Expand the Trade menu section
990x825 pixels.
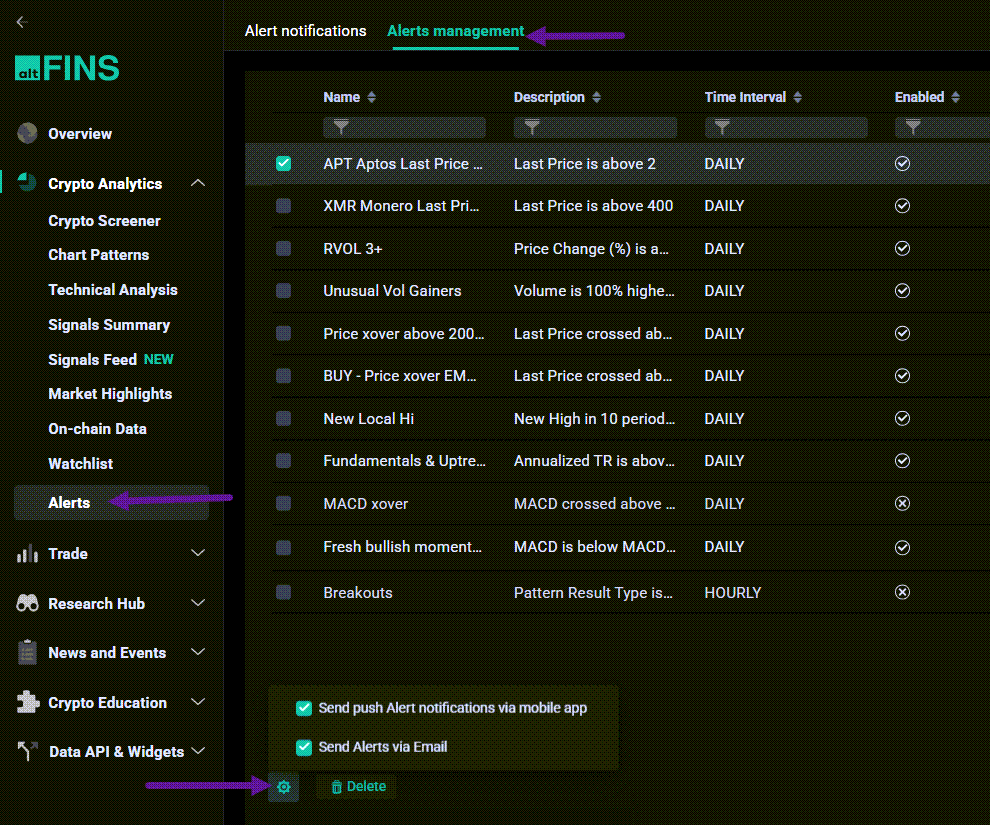point(198,553)
